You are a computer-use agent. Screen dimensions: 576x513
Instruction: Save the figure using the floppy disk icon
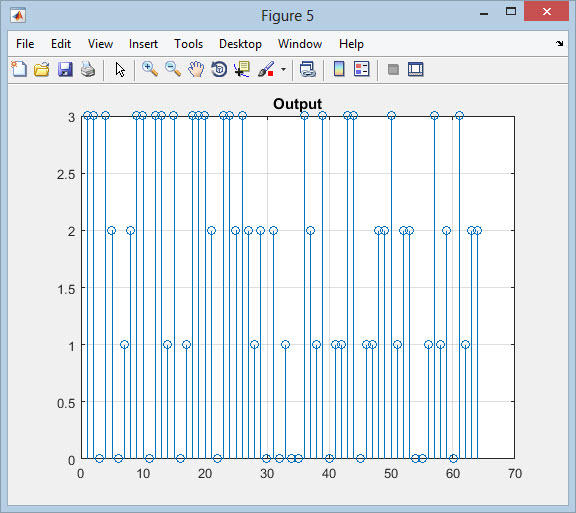65,69
